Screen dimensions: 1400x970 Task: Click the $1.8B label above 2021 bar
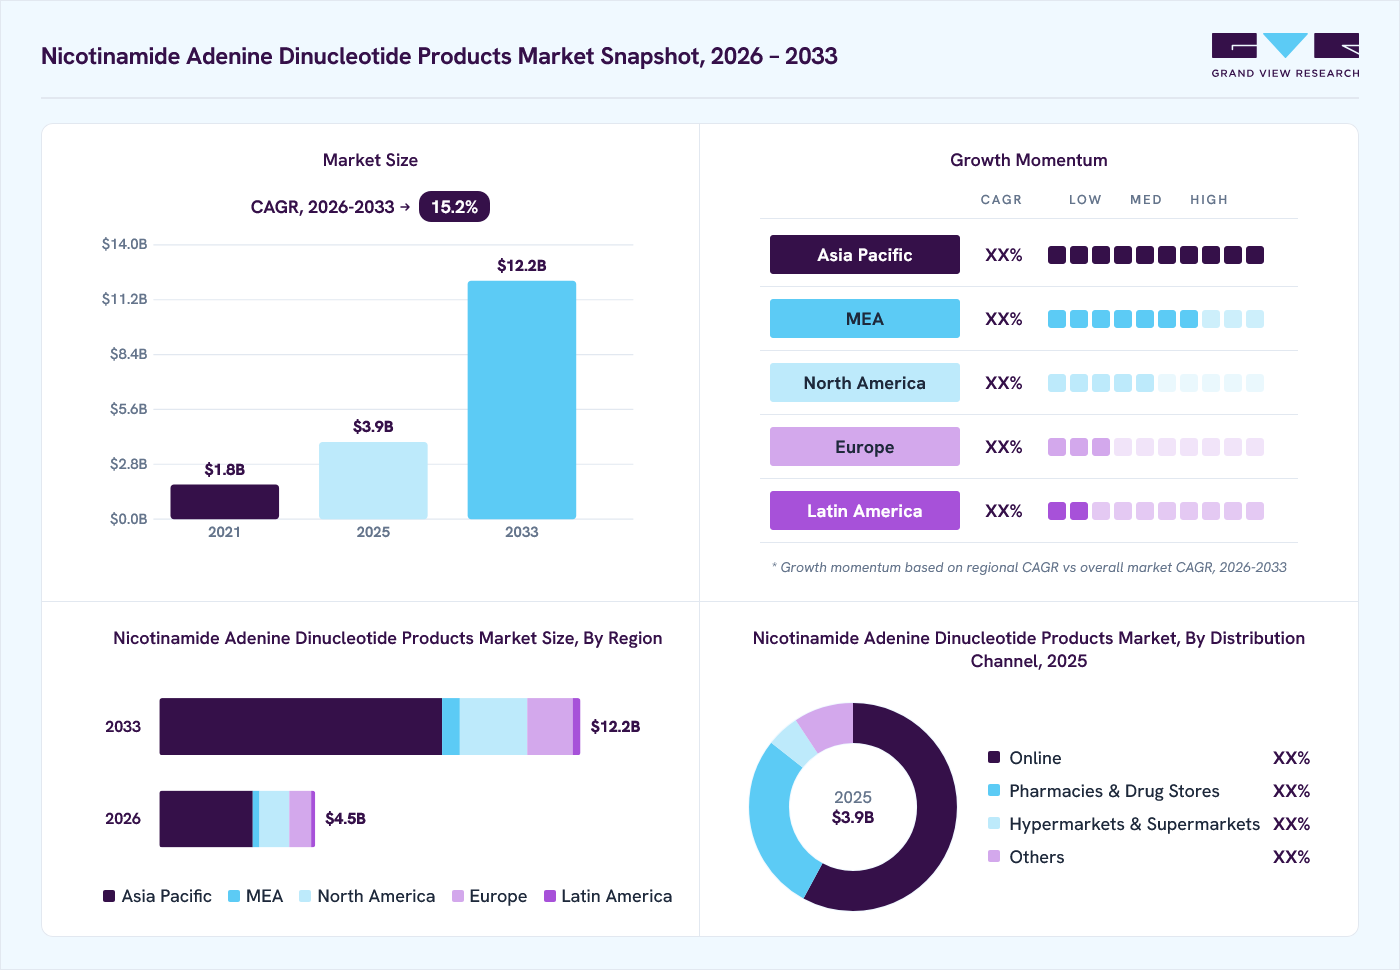(x=224, y=470)
